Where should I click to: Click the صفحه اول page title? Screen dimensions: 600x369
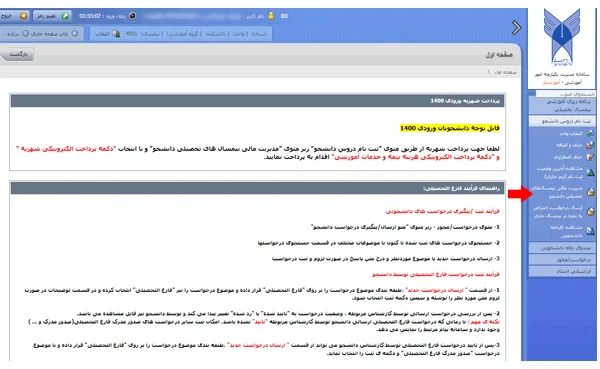click(x=499, y=55)
